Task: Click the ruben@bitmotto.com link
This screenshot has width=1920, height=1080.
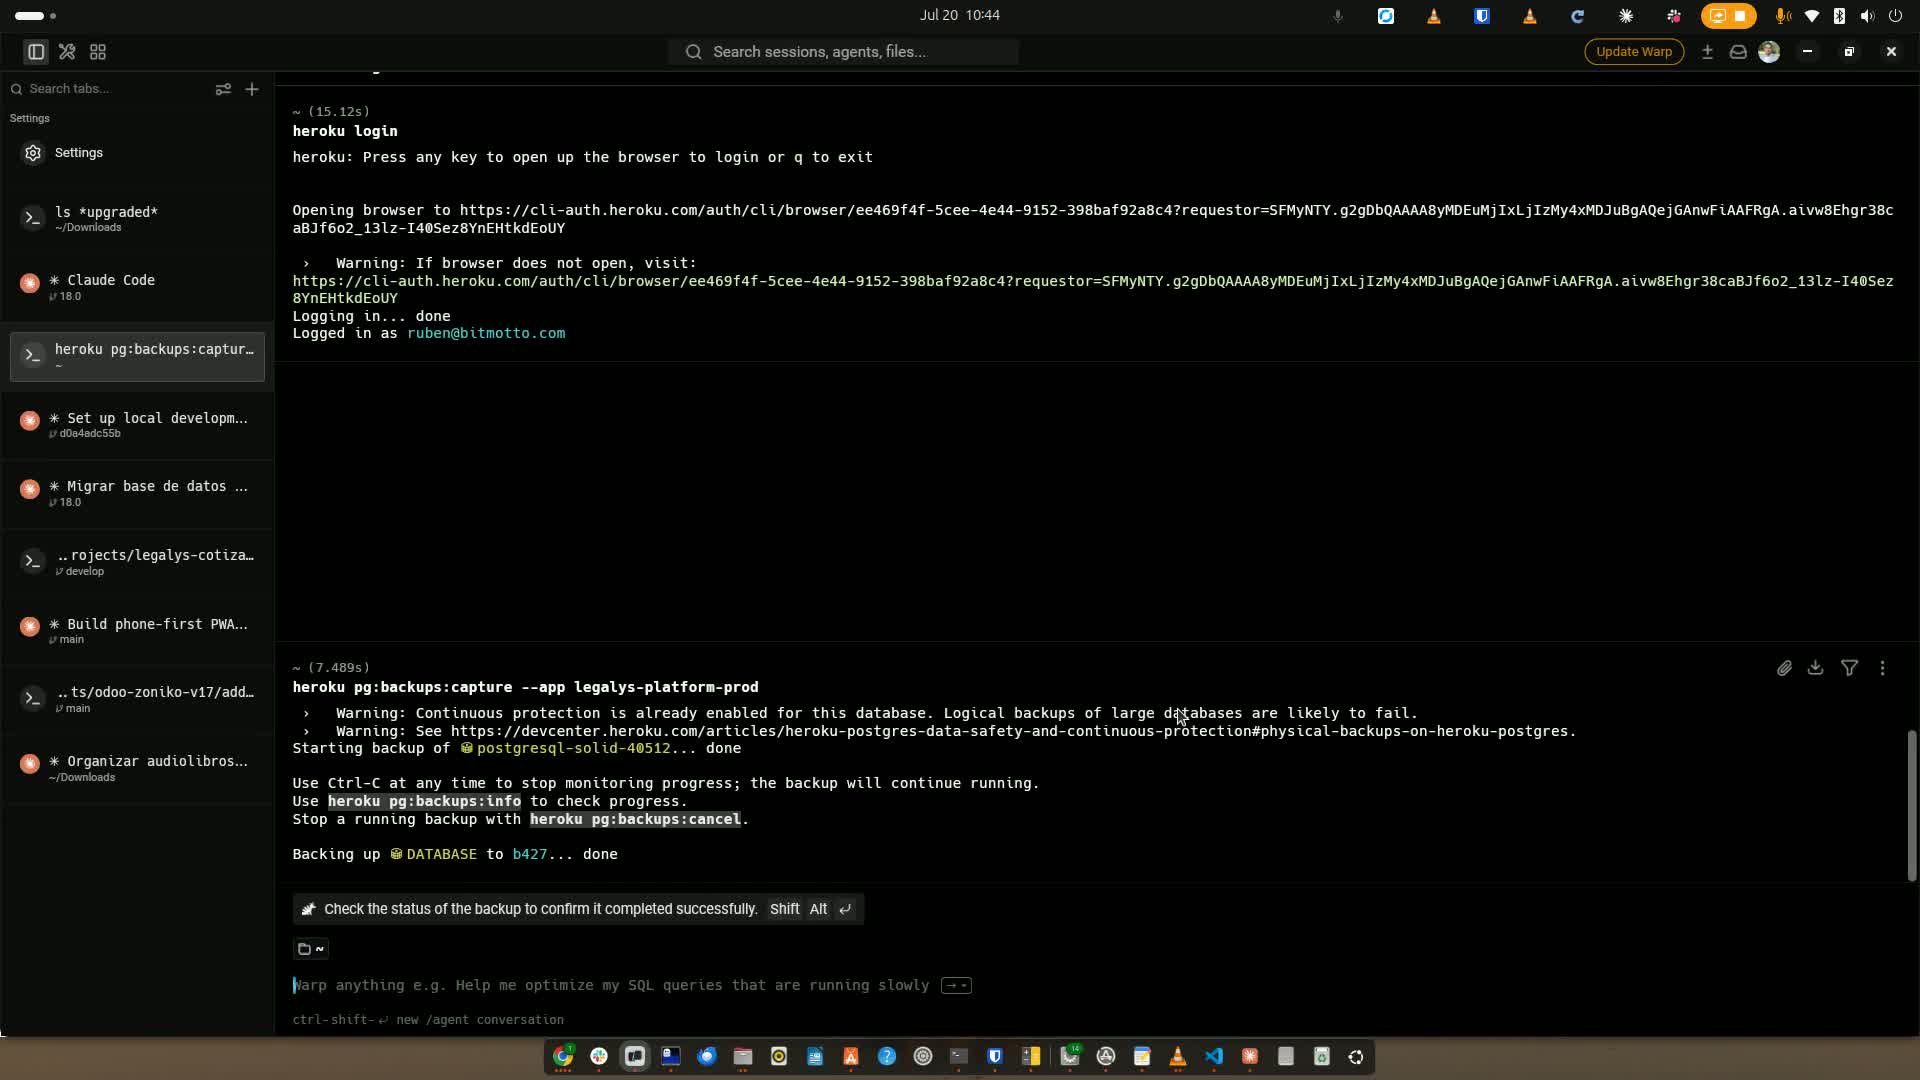Action: pyautogui.click(x=486, y=333)
